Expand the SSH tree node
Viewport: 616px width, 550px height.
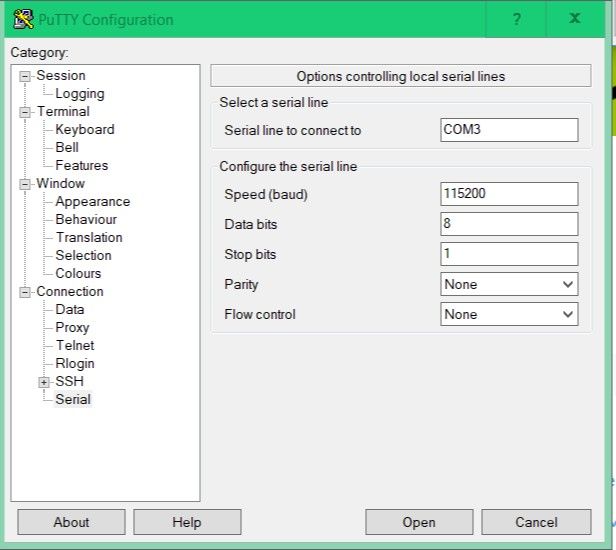(x=44, y=382)
